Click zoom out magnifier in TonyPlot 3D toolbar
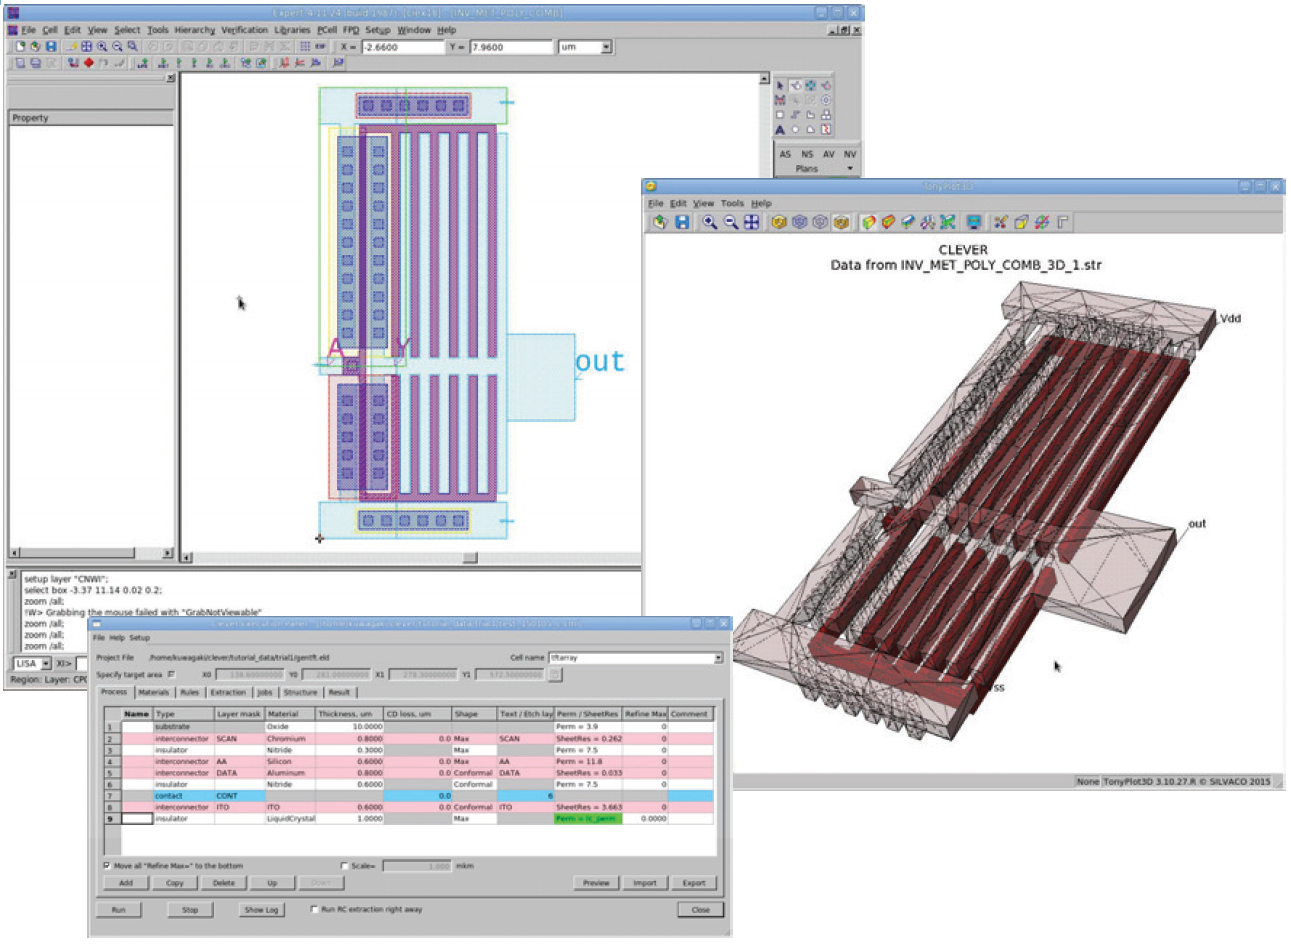 click(x=730, y=222)
